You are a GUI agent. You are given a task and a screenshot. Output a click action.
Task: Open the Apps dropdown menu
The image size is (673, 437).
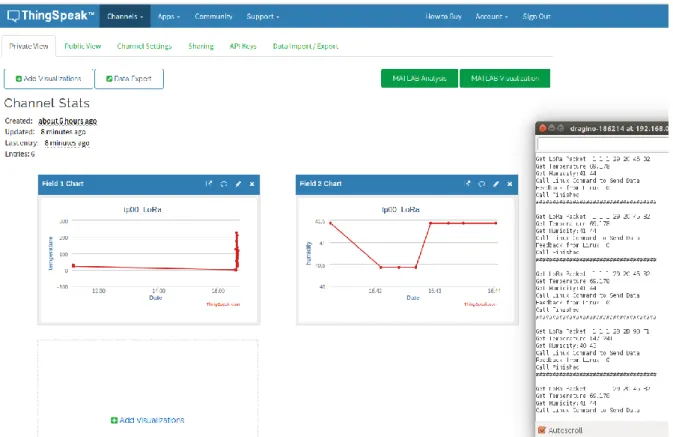169,16
